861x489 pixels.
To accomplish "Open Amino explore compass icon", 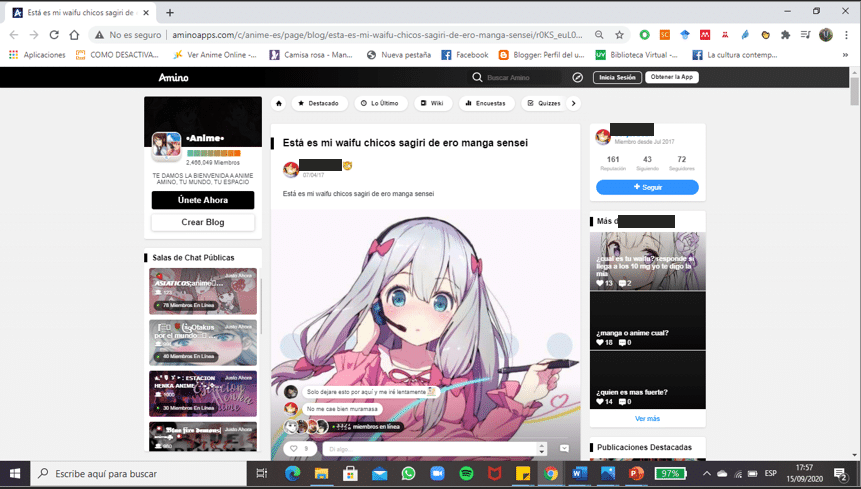I will (x=578, y=77).
